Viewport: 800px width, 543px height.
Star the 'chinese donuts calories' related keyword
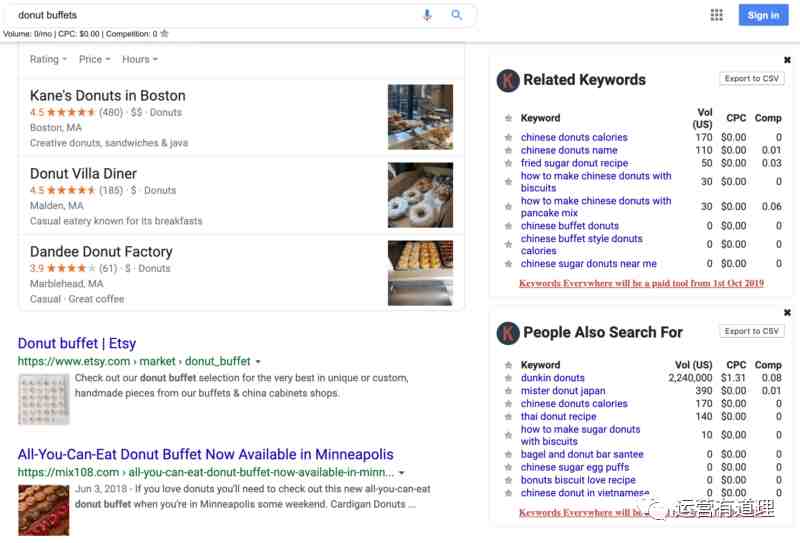(x=508, y=137)
